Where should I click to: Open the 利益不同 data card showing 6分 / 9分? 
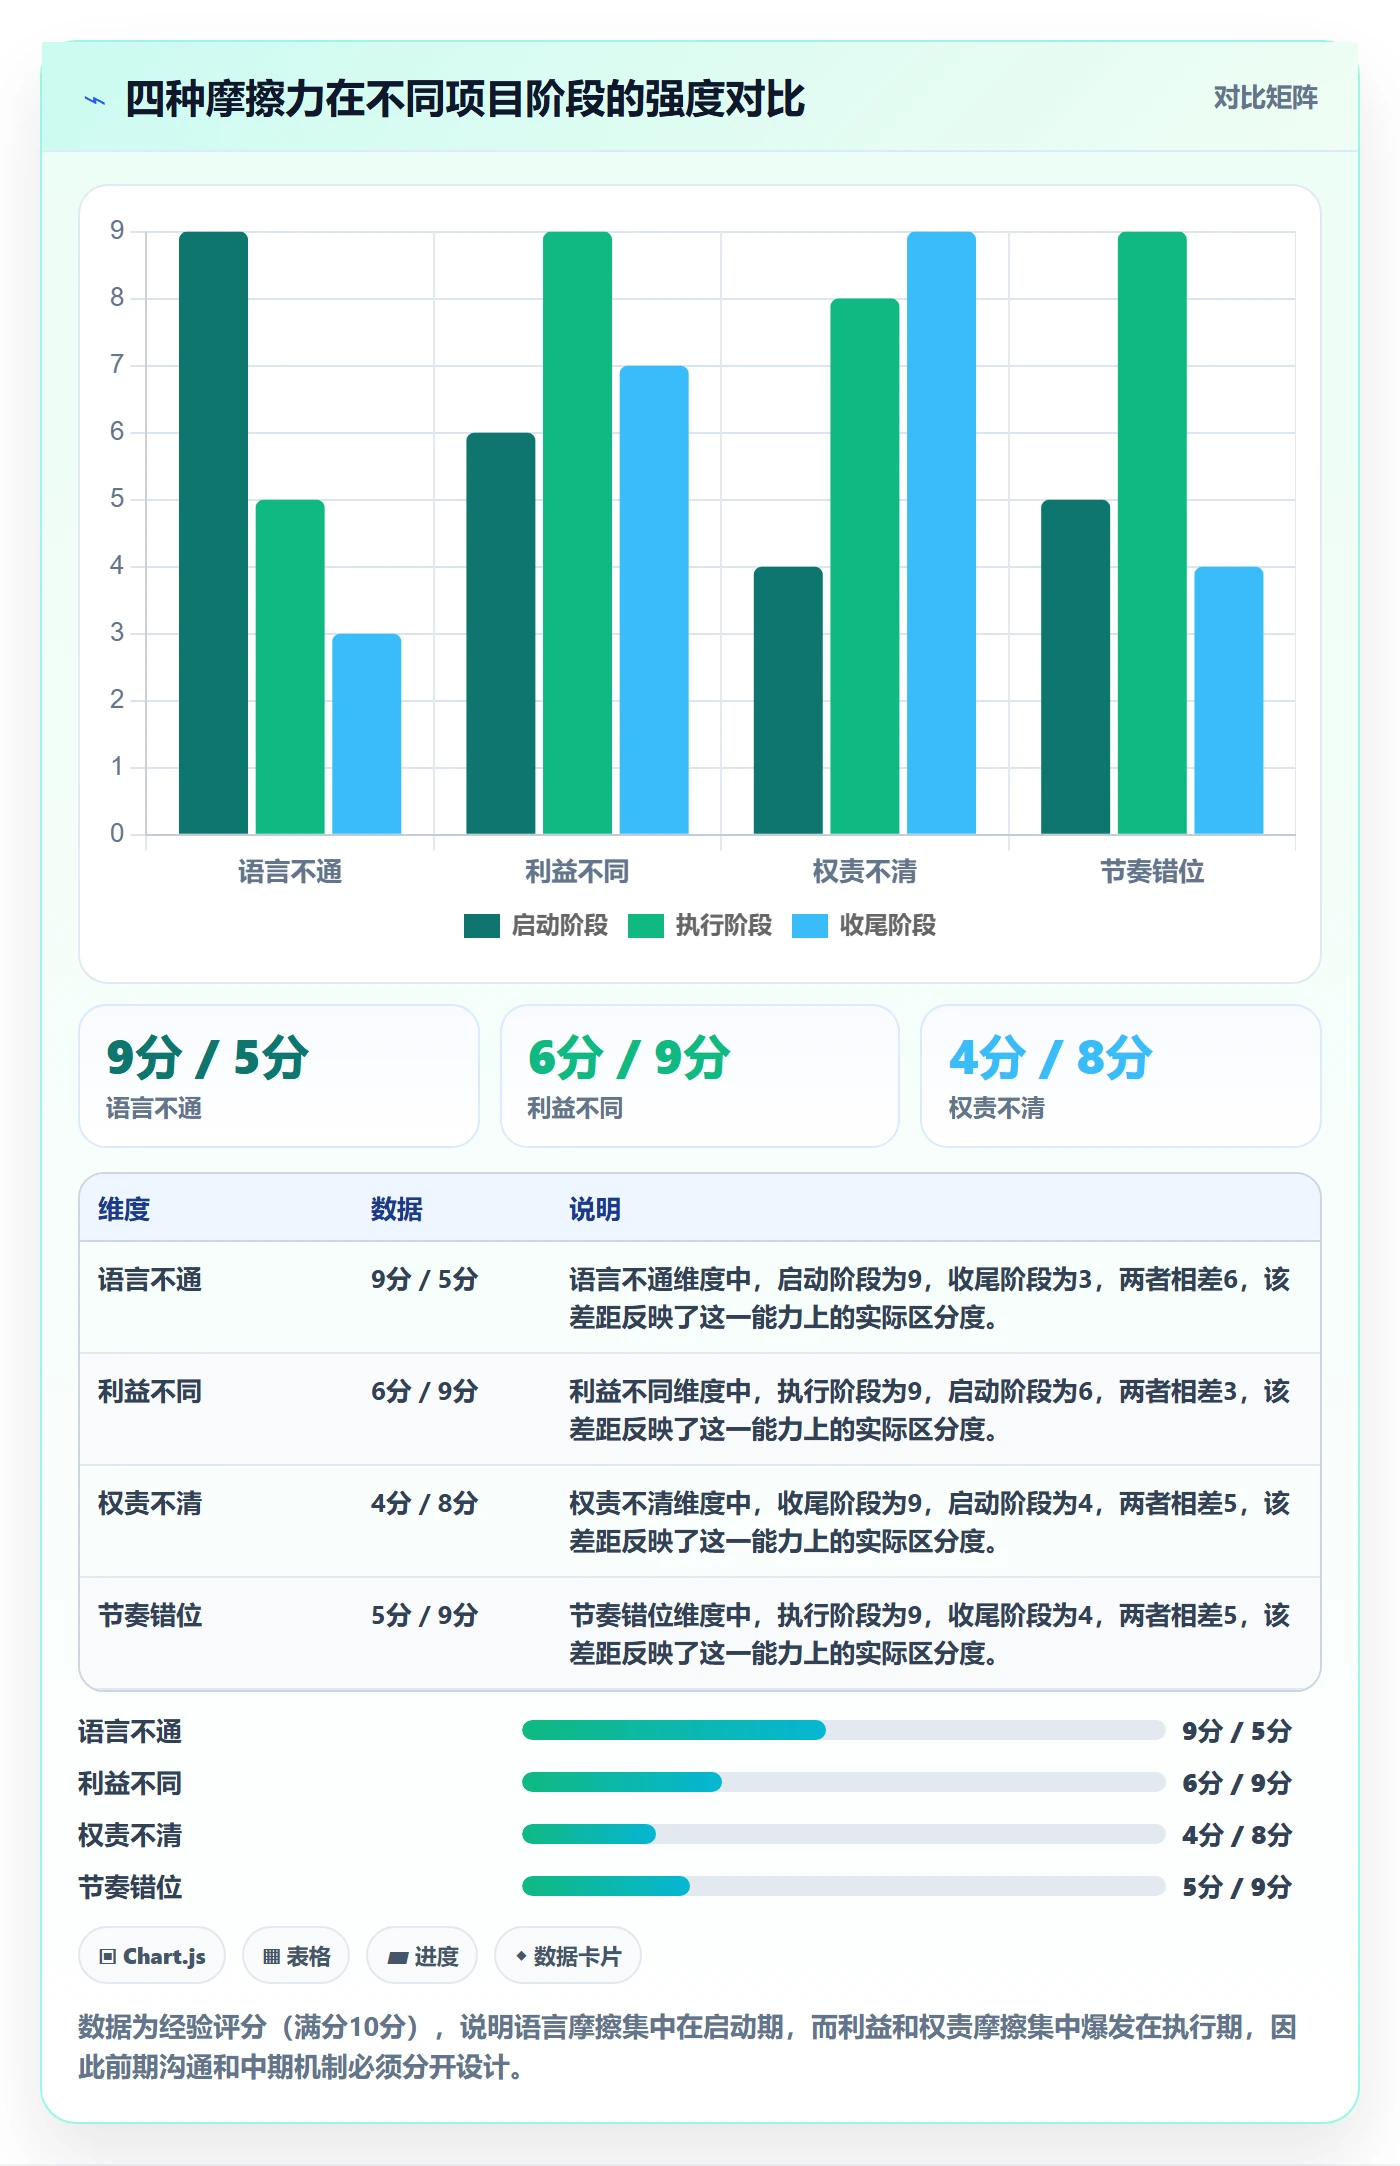click(x=700, y=1076)
